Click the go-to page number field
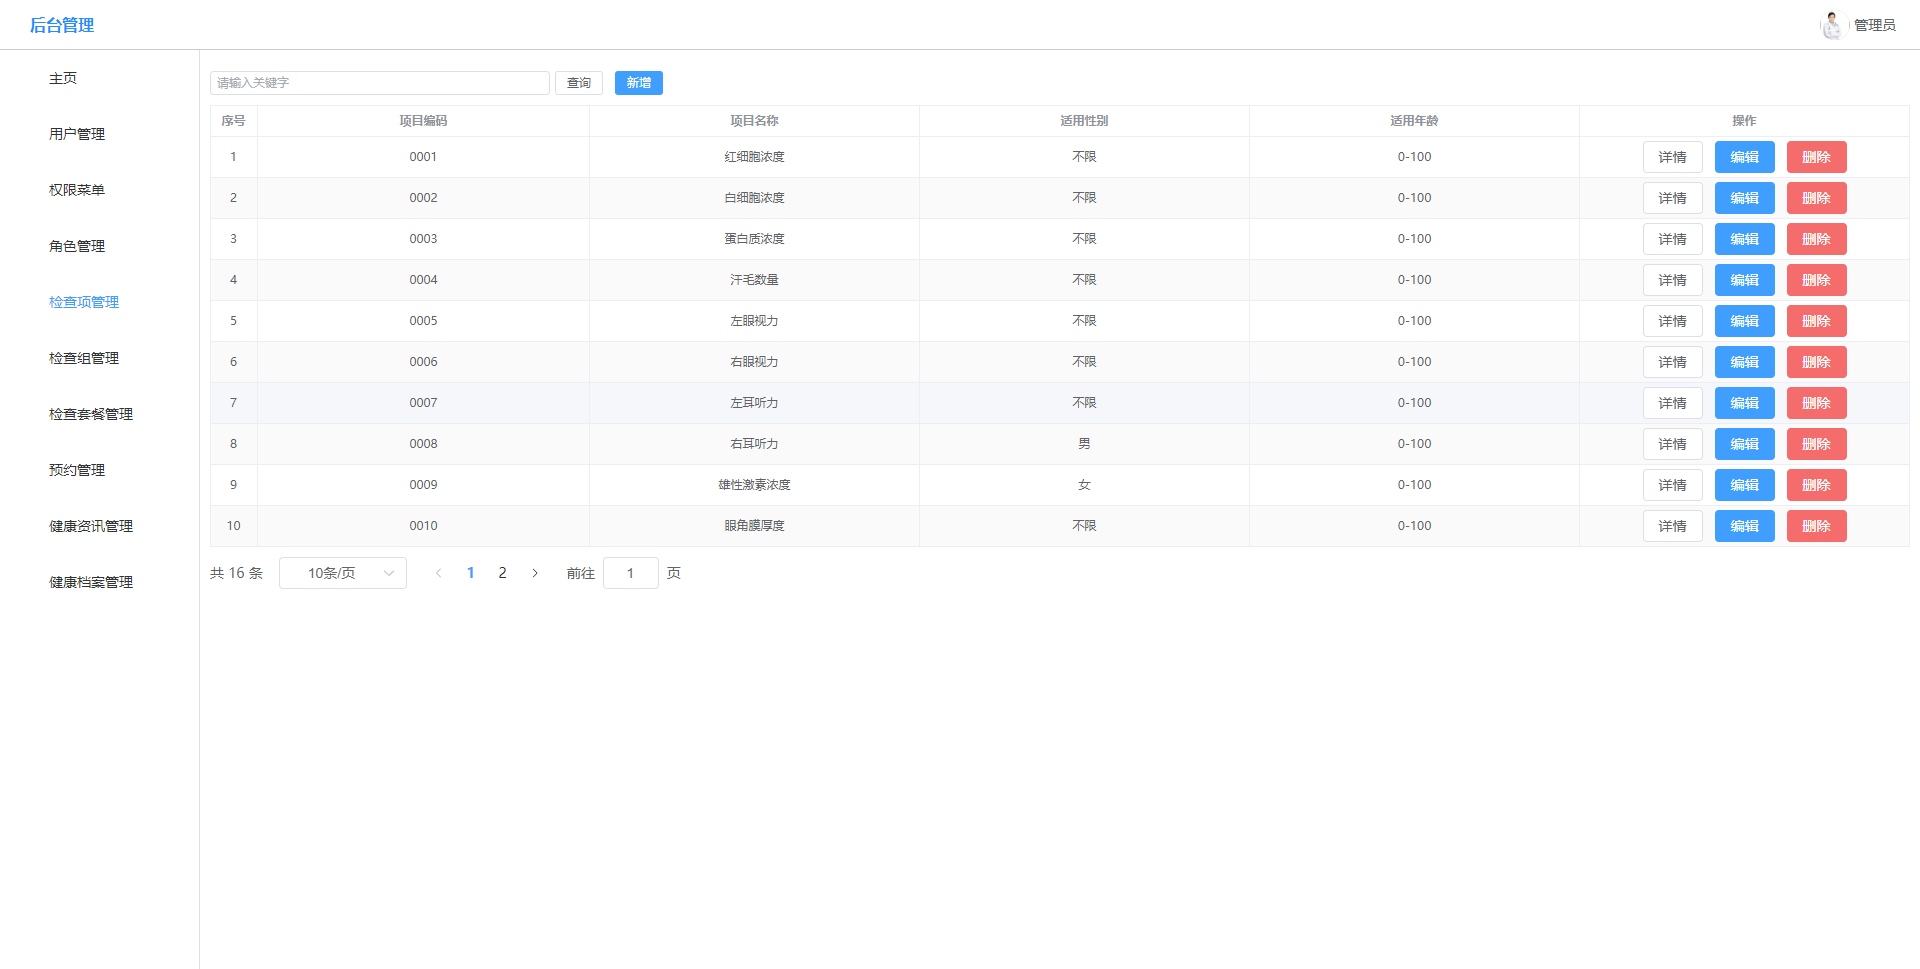Image resolution: width=1920 pixels, height=969 pixels. point(630,573)
